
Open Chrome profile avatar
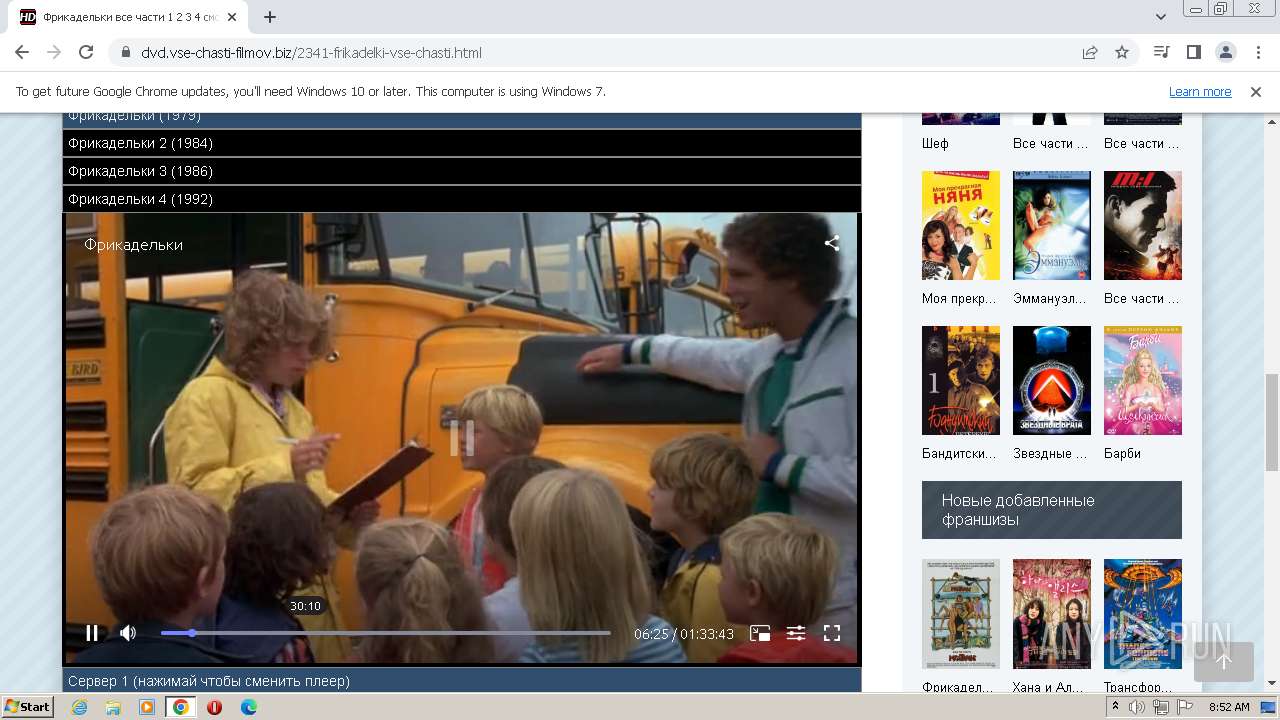1225,52
